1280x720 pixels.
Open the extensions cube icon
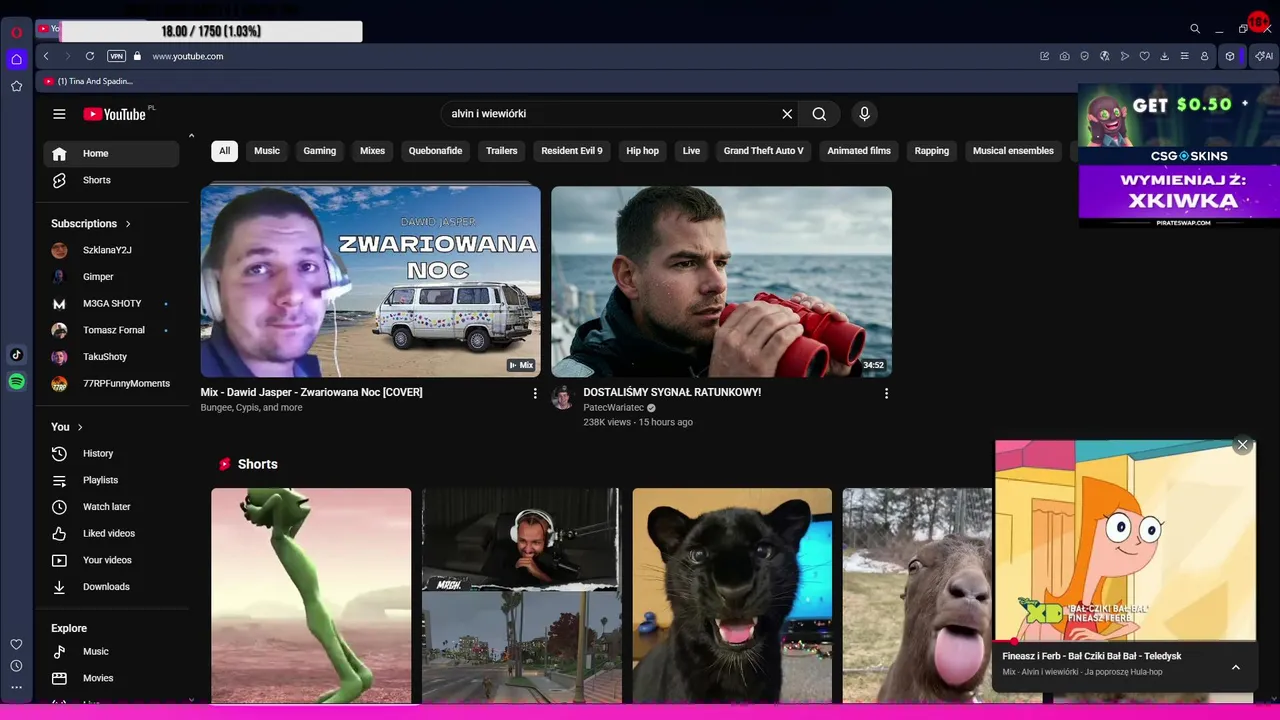click(1230, 56)
